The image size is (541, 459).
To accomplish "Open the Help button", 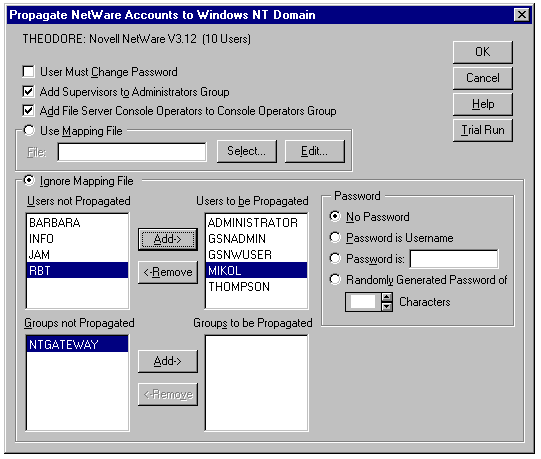I will [x=483, y=104].
